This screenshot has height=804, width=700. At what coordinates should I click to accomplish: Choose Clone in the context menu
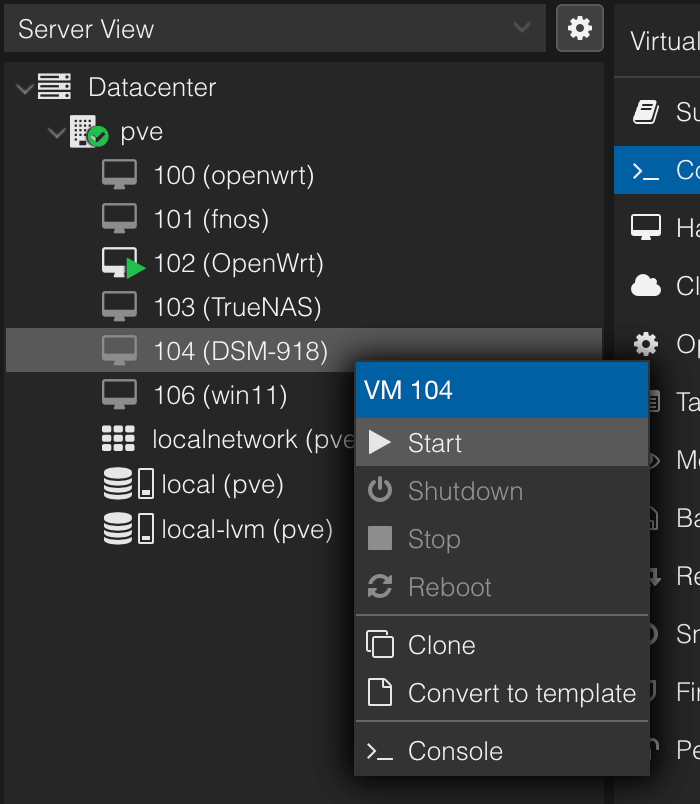441,645
